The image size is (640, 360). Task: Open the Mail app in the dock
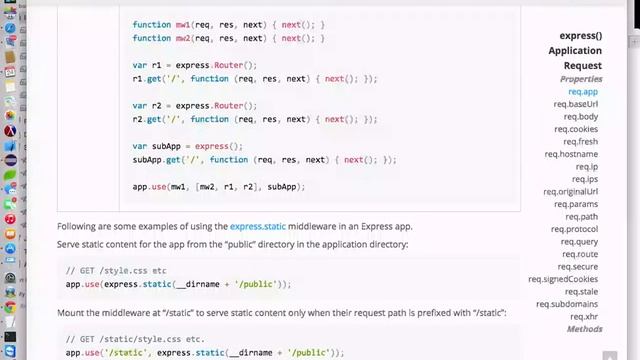click(x=10, y=42)
